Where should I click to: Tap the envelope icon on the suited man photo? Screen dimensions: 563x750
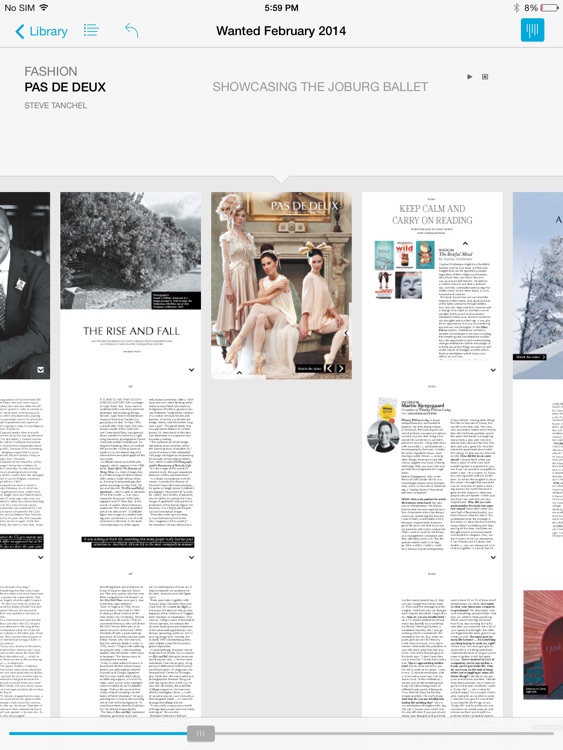click(x=41, y=370)
